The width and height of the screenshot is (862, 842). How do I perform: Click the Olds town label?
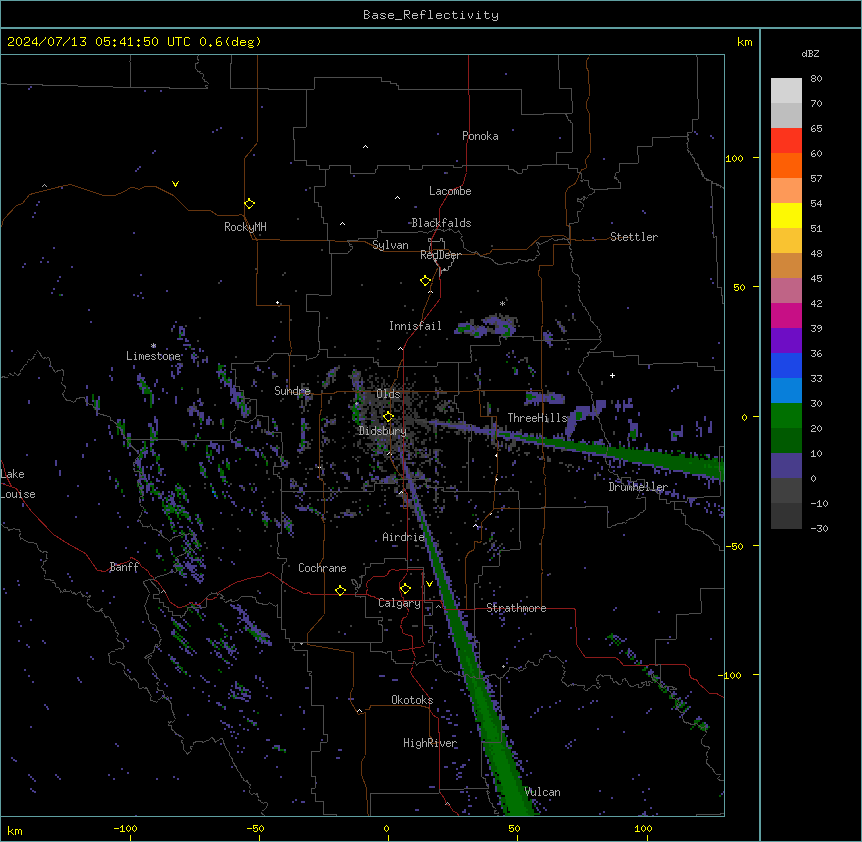click(388, 394)
